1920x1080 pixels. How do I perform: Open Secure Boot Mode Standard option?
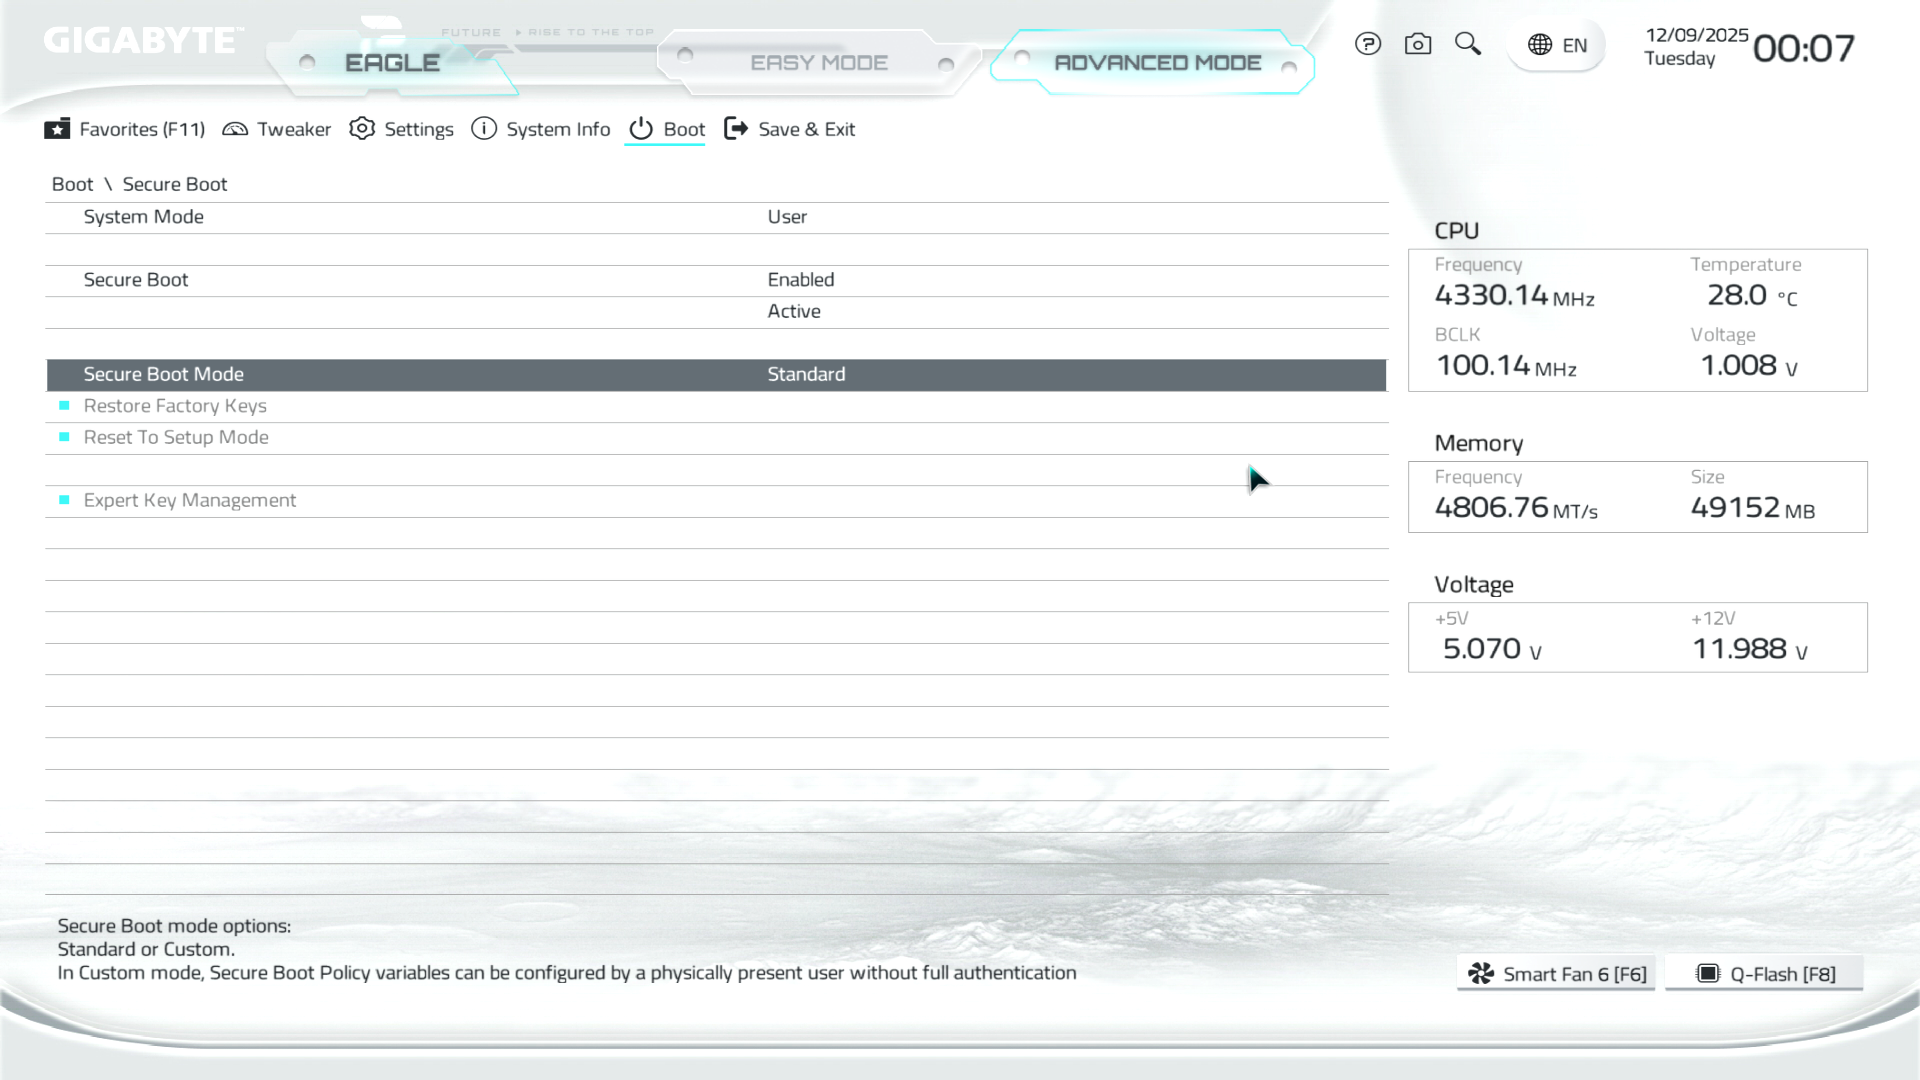coord(806,374)
